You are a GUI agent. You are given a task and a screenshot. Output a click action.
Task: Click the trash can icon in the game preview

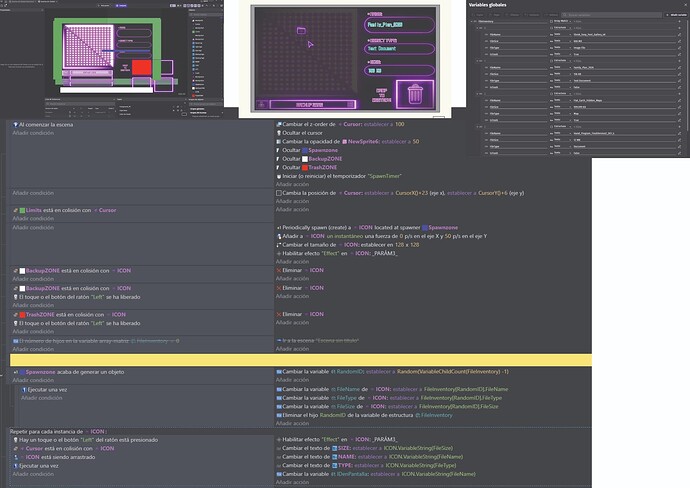[x=415, y=95]
